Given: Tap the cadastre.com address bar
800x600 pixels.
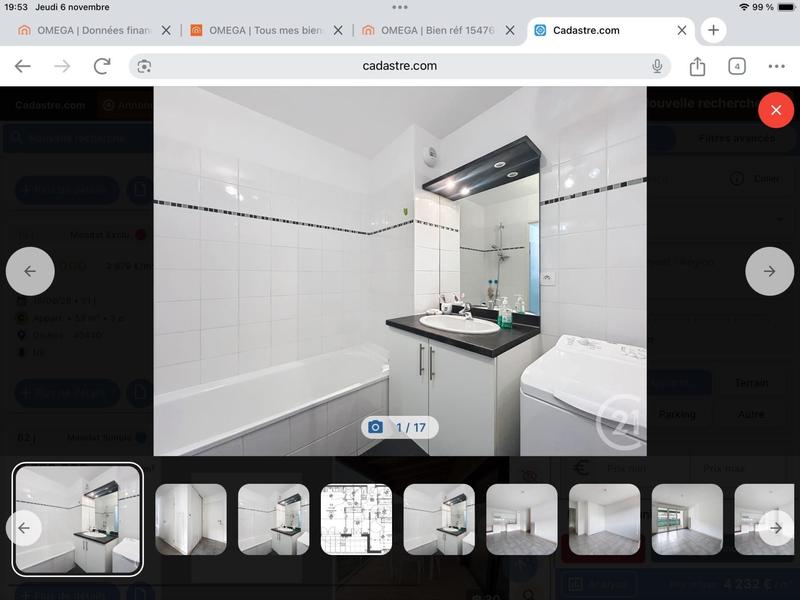Looking at the screenshot, I should (400, 66).
